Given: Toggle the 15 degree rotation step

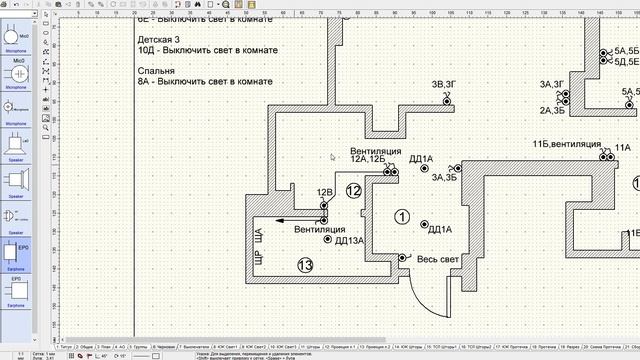Looking at the screenshot, I should pyautogui.click(x=120, y=356).
